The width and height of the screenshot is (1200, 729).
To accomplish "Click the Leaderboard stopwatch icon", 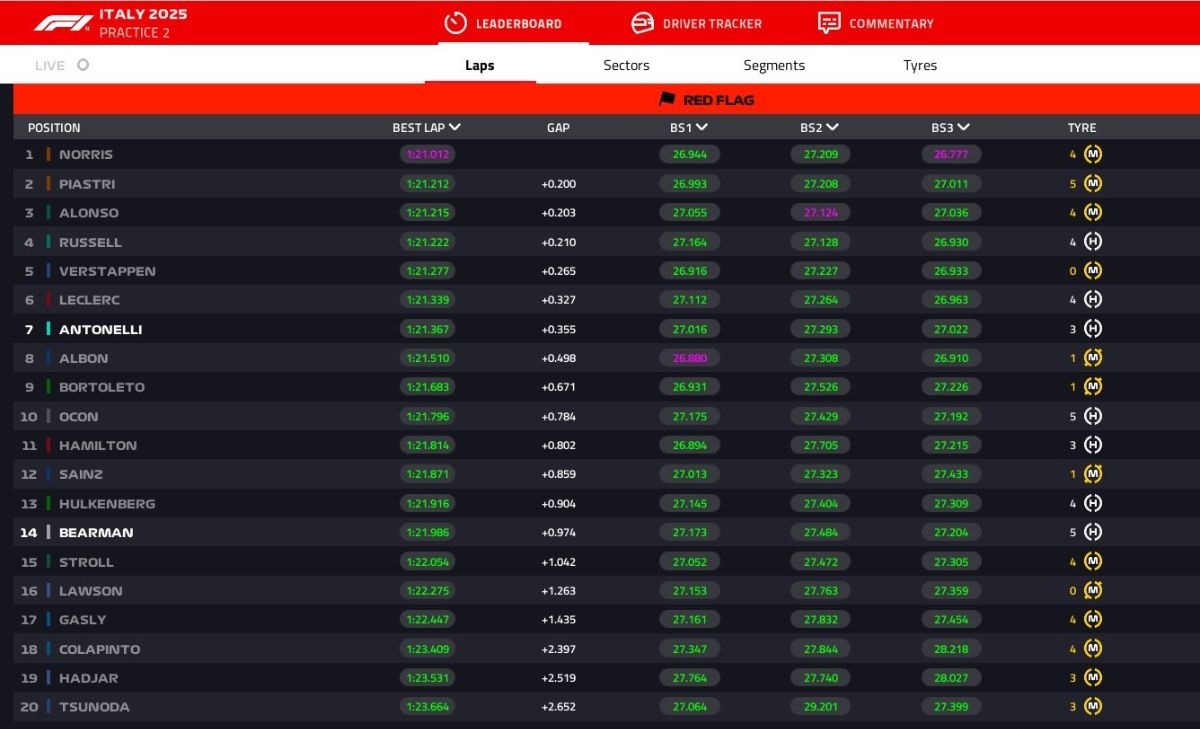I will point(456,23).
